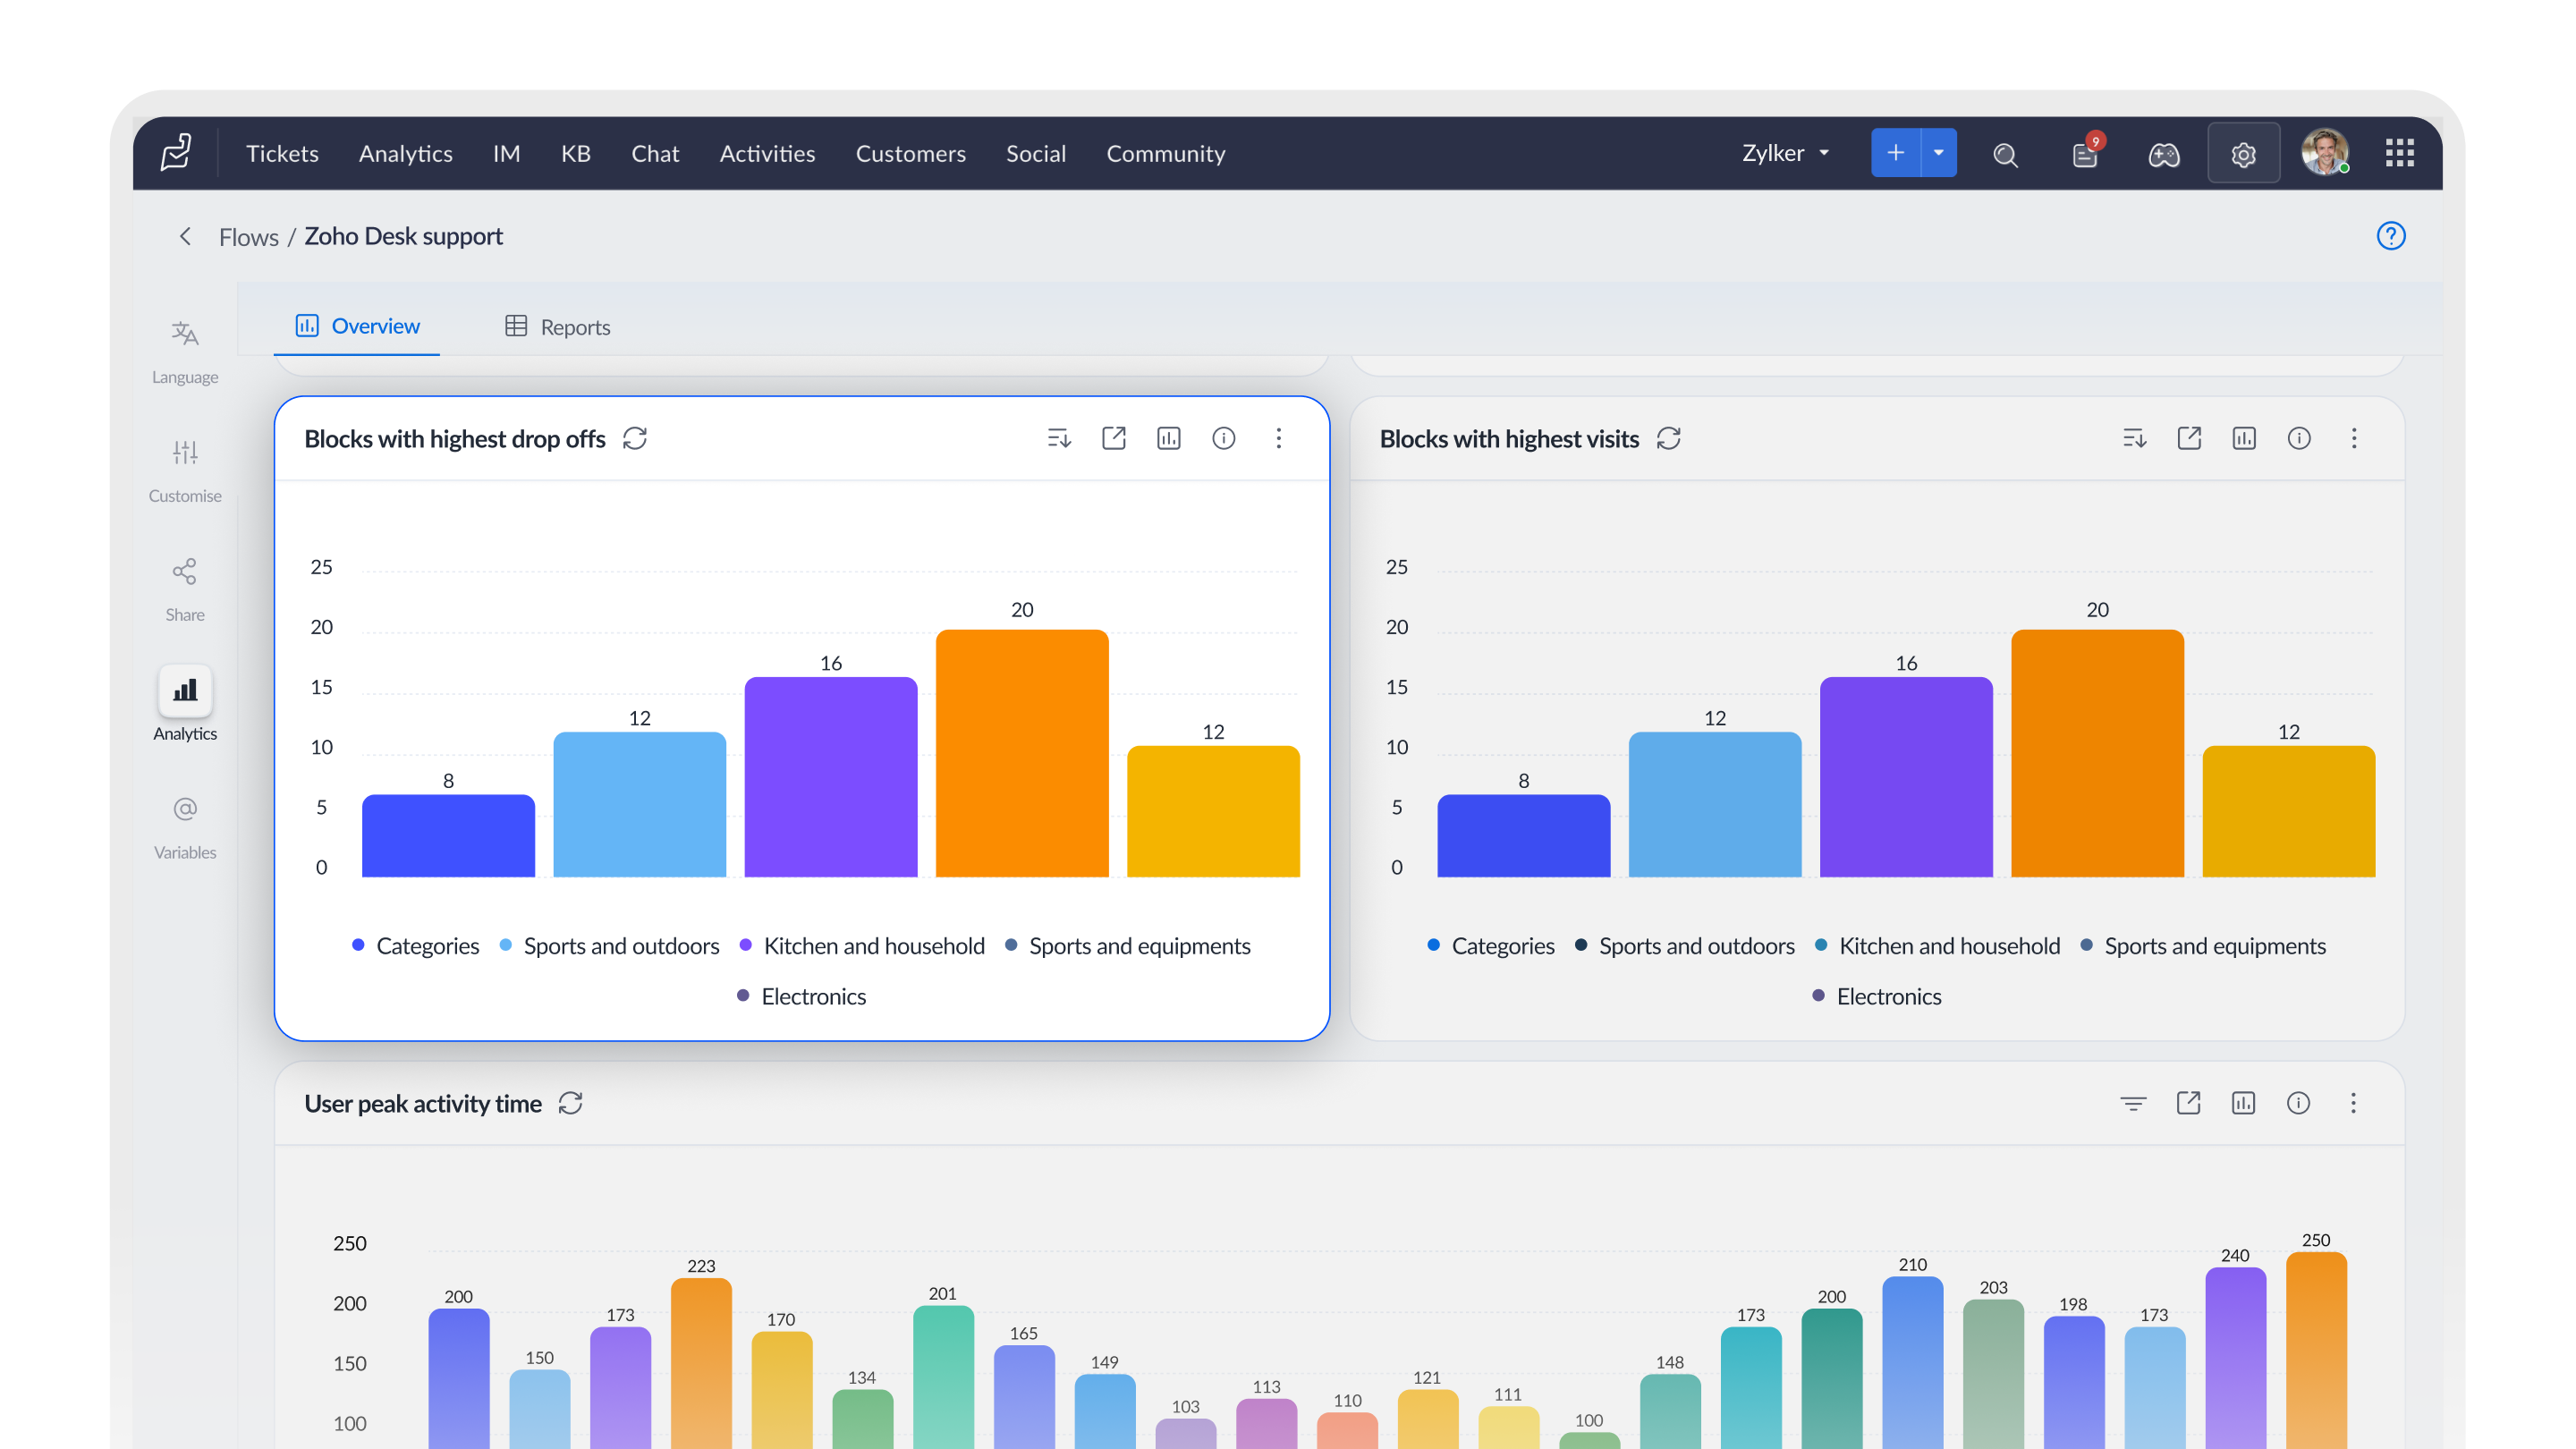
Task: Open Language in the left sidebar
Action: point(185,351)
